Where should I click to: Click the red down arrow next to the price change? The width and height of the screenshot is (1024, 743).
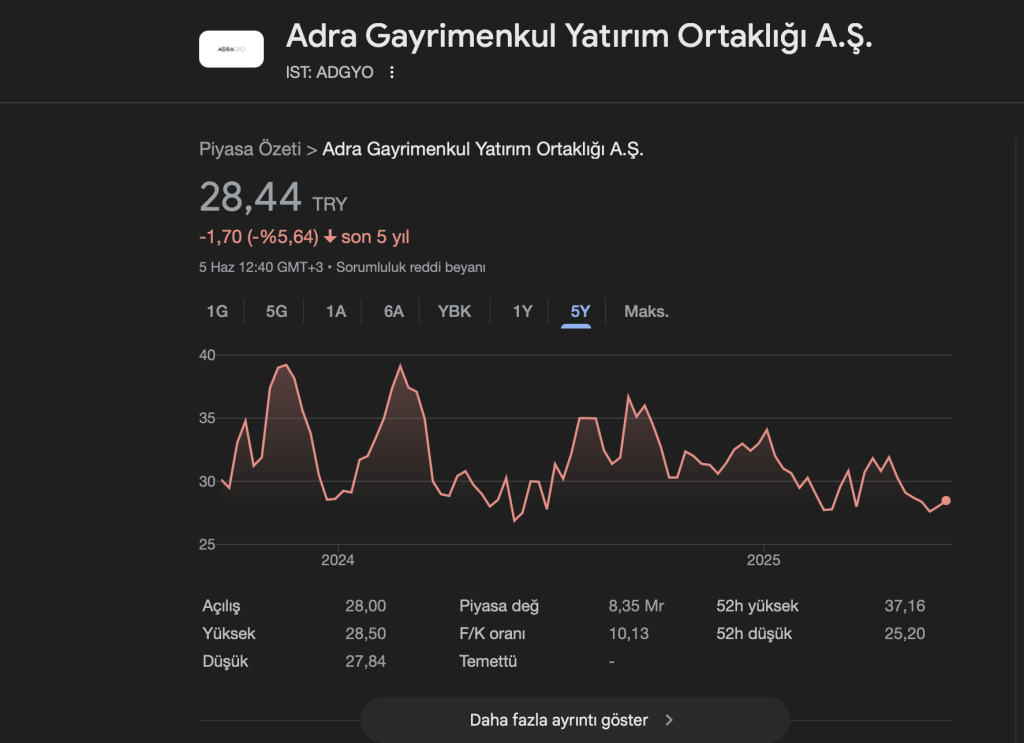coord(330,237)
